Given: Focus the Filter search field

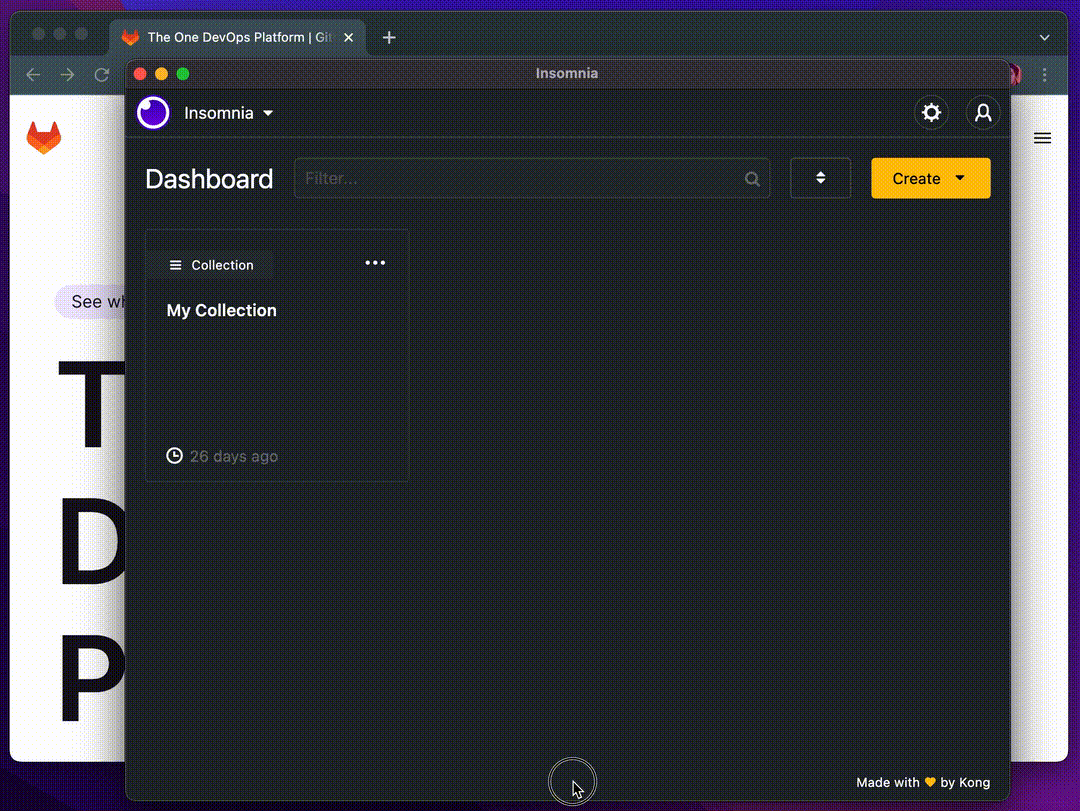Looking at the screenshot, I should 532,178.
